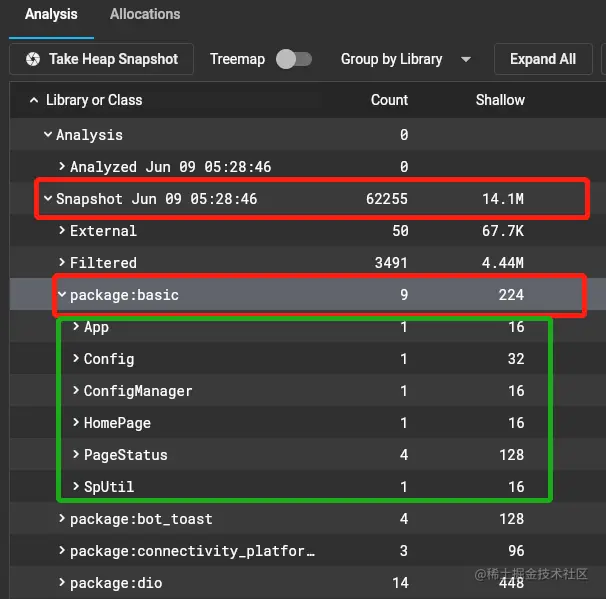Expand the App class chevron
The width and height of the screenshot is (606, 599).
[x=76, y=327]
